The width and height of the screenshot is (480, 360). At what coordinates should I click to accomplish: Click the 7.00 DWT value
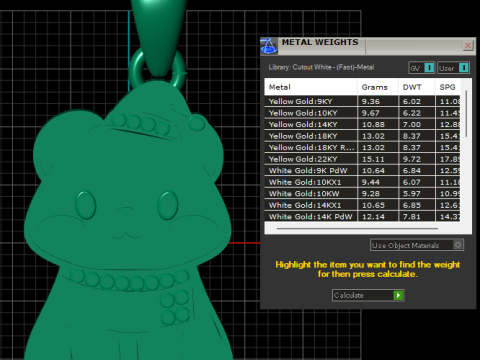click(412, 124)
